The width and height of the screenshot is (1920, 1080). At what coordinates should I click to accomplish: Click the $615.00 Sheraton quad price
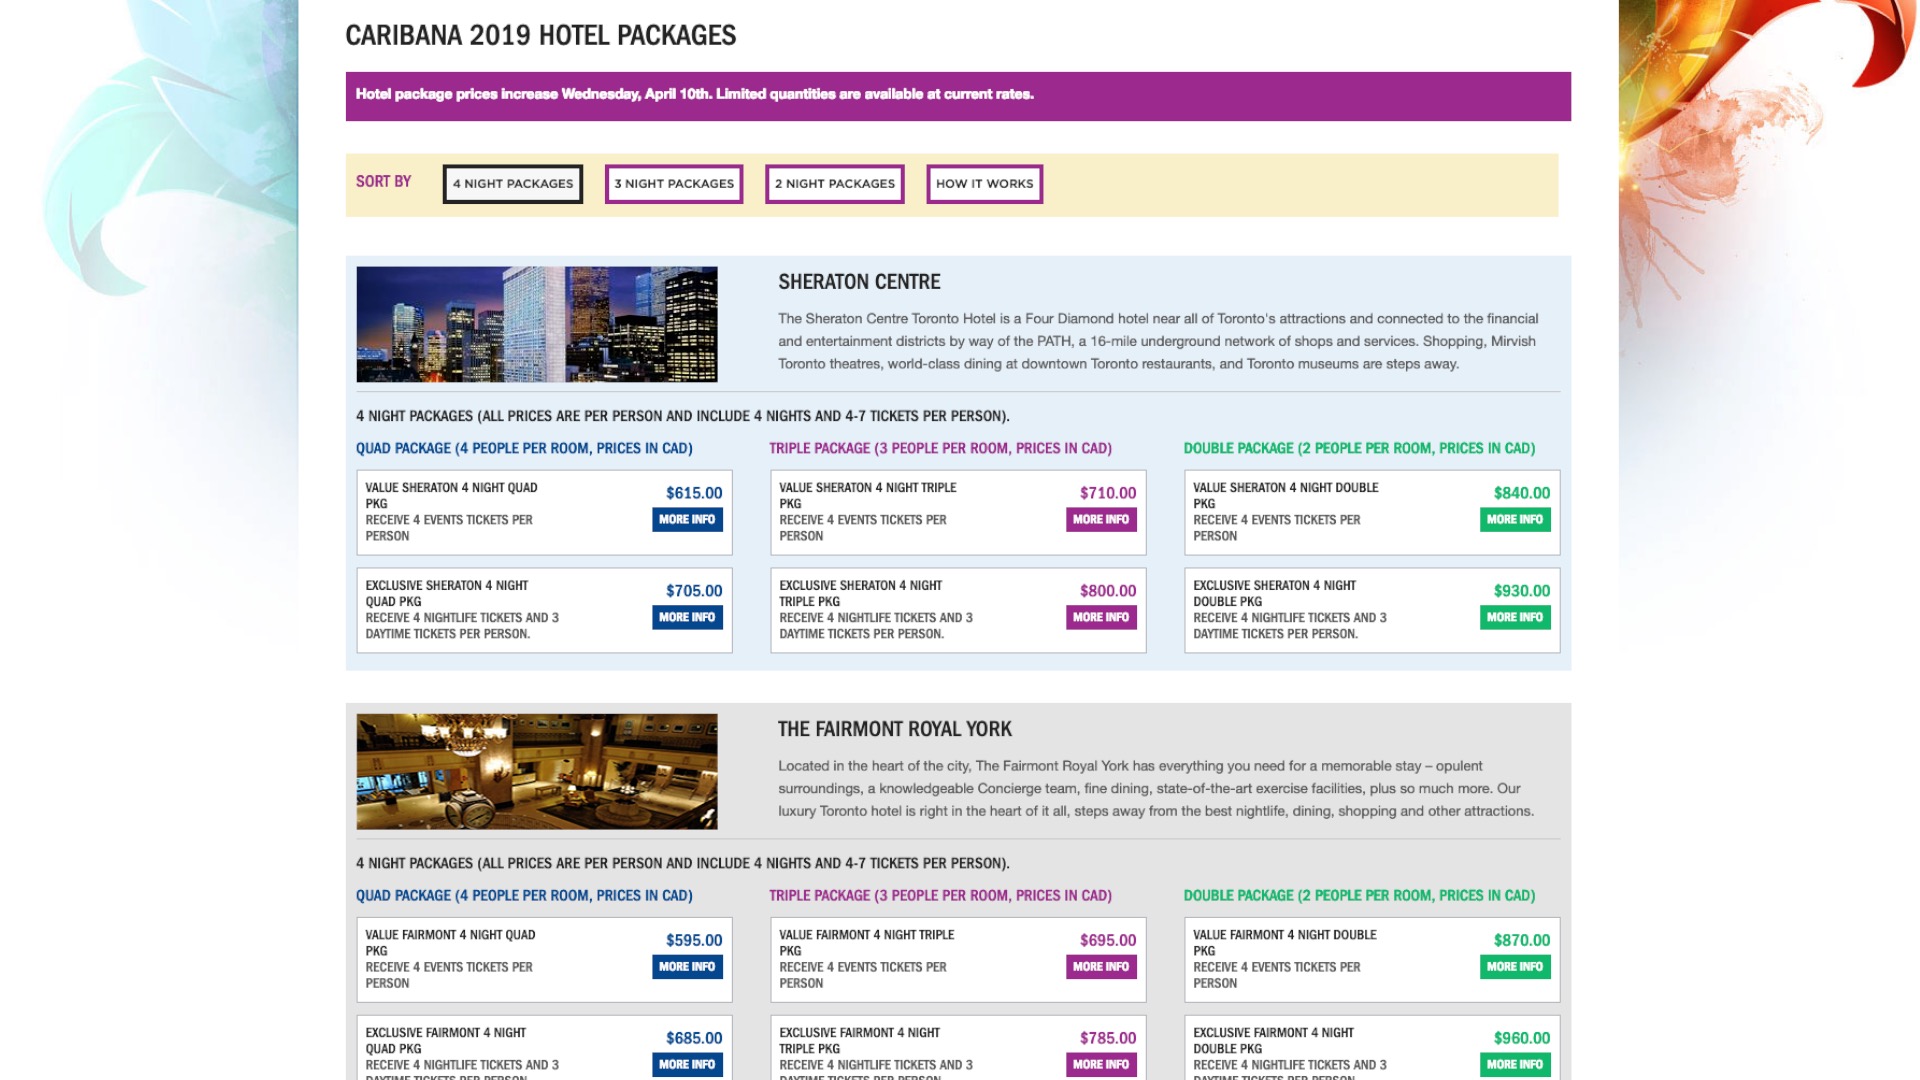pyautogui.click(x=694, y=493)
